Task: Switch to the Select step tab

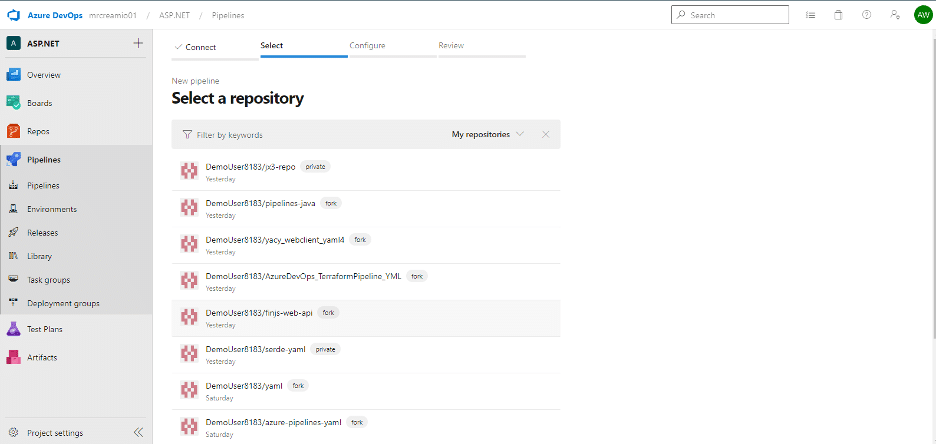Action: pos(304,47)
